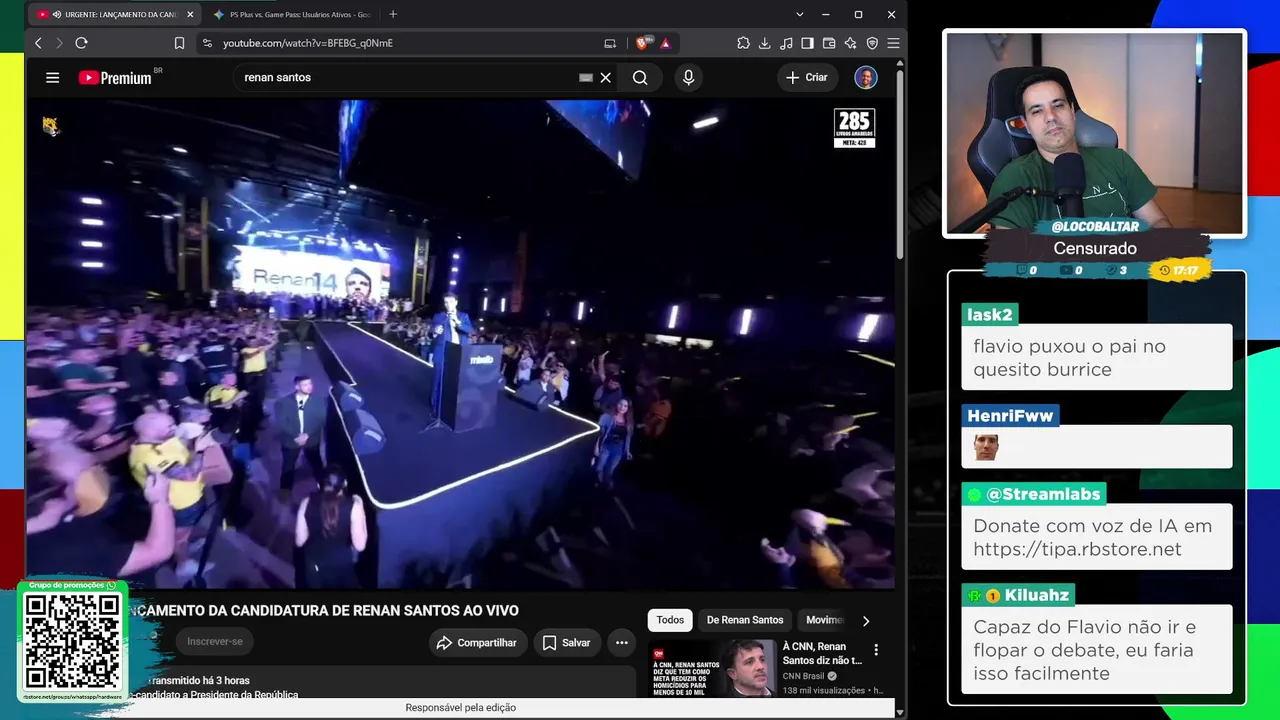Switch to the 'URGENTE: LANÇAMENTO DA CAN' tab

(x=115, y=15)
